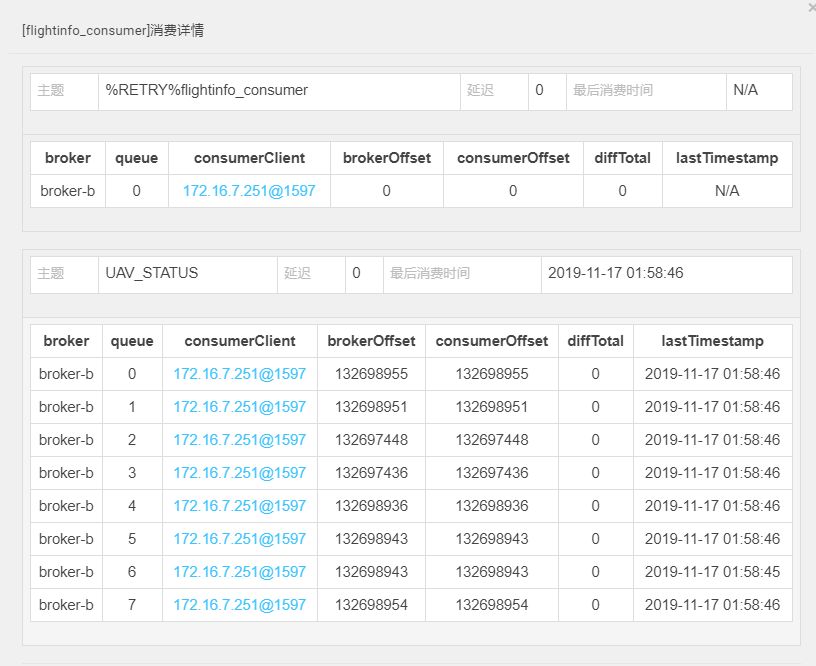Click the broker-b cell in RETRY table

click(68, 191)
